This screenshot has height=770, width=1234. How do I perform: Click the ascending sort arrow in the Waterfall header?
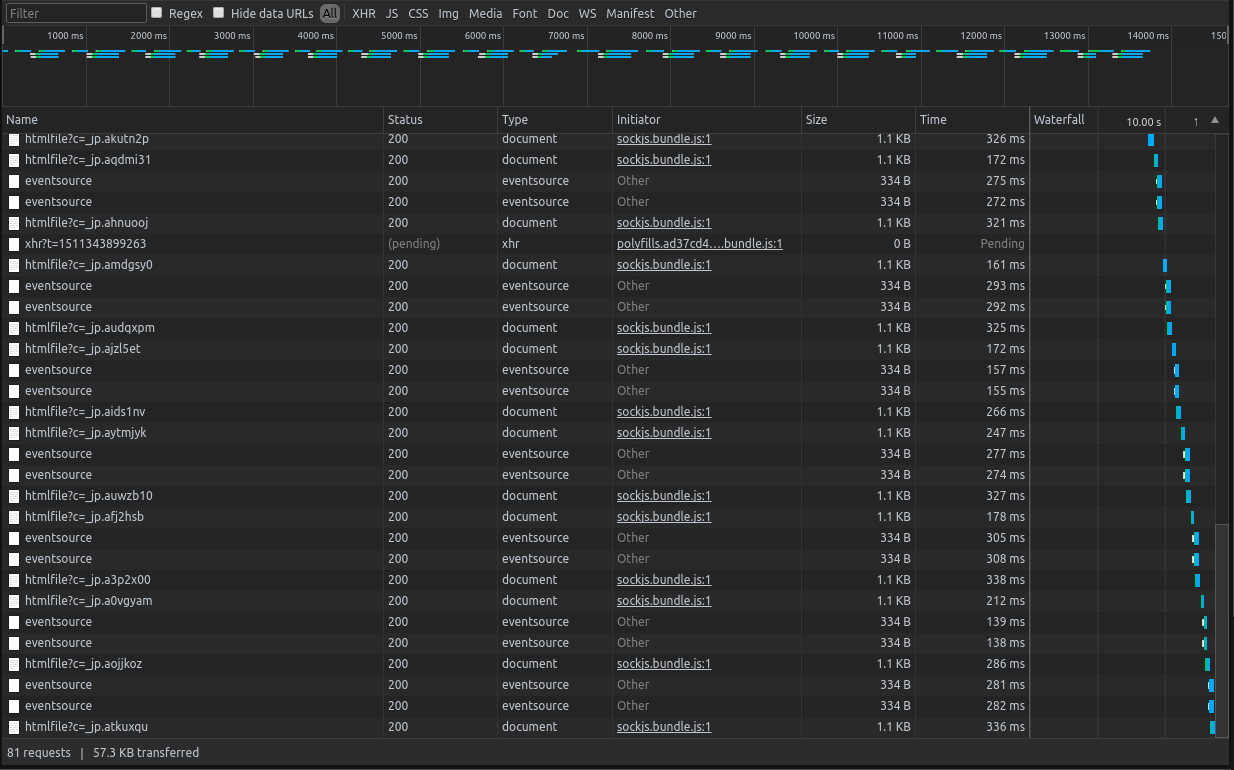(x=1215, y=119)
